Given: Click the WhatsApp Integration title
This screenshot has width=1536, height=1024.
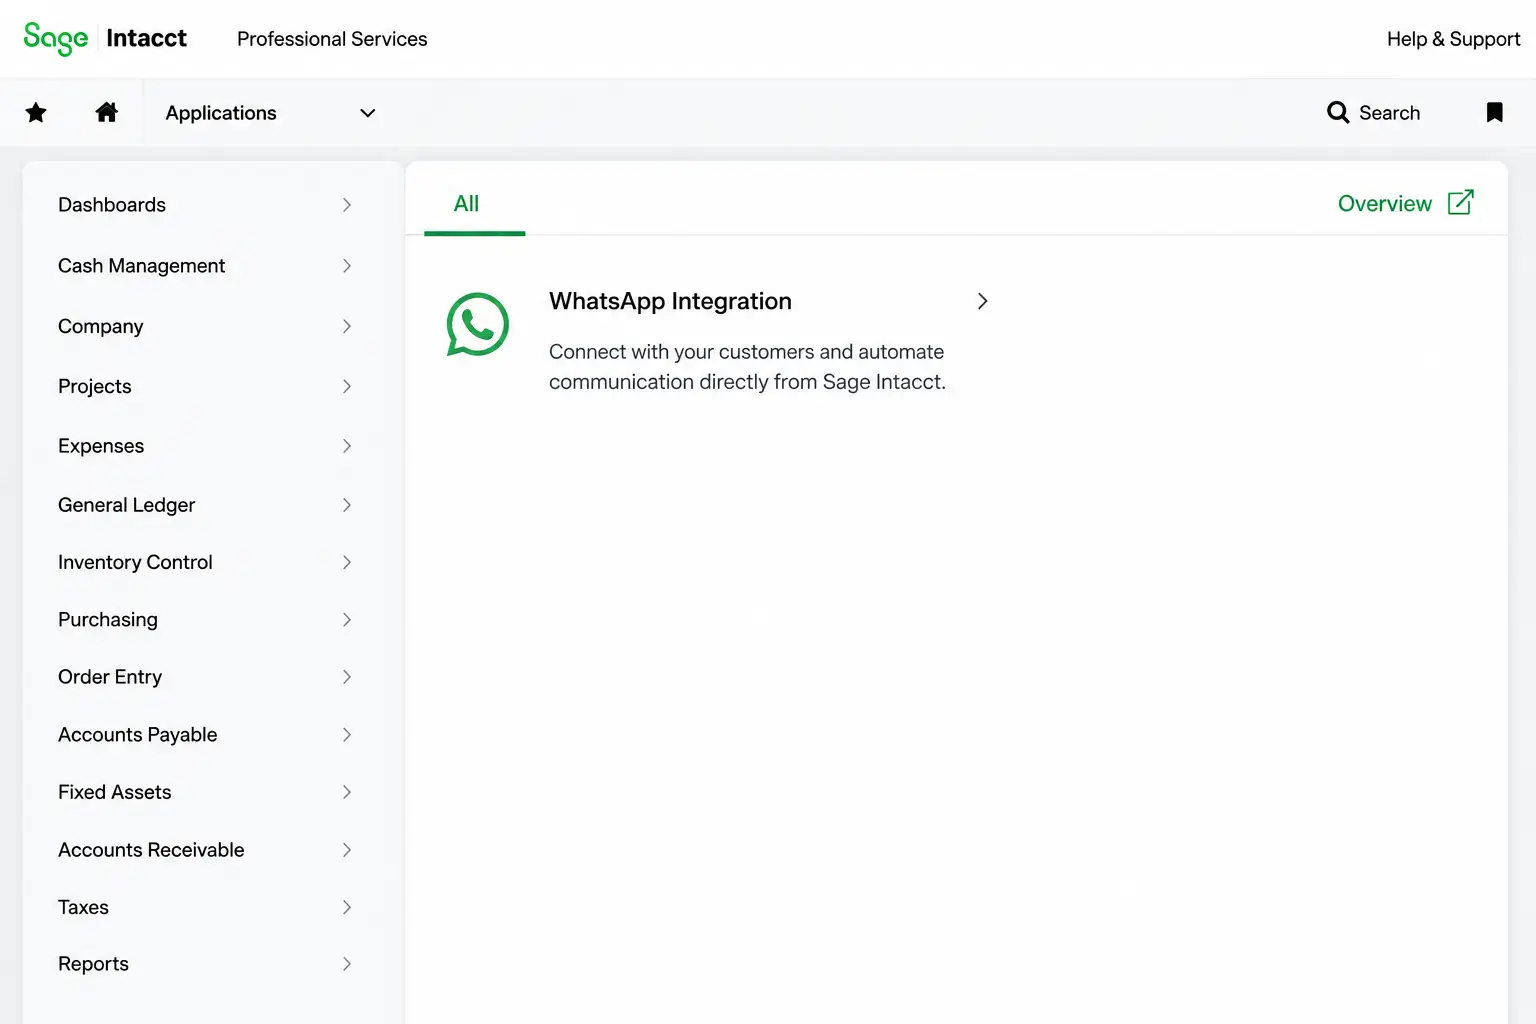Looking at the screenshot, I should (x=670, y=301).
